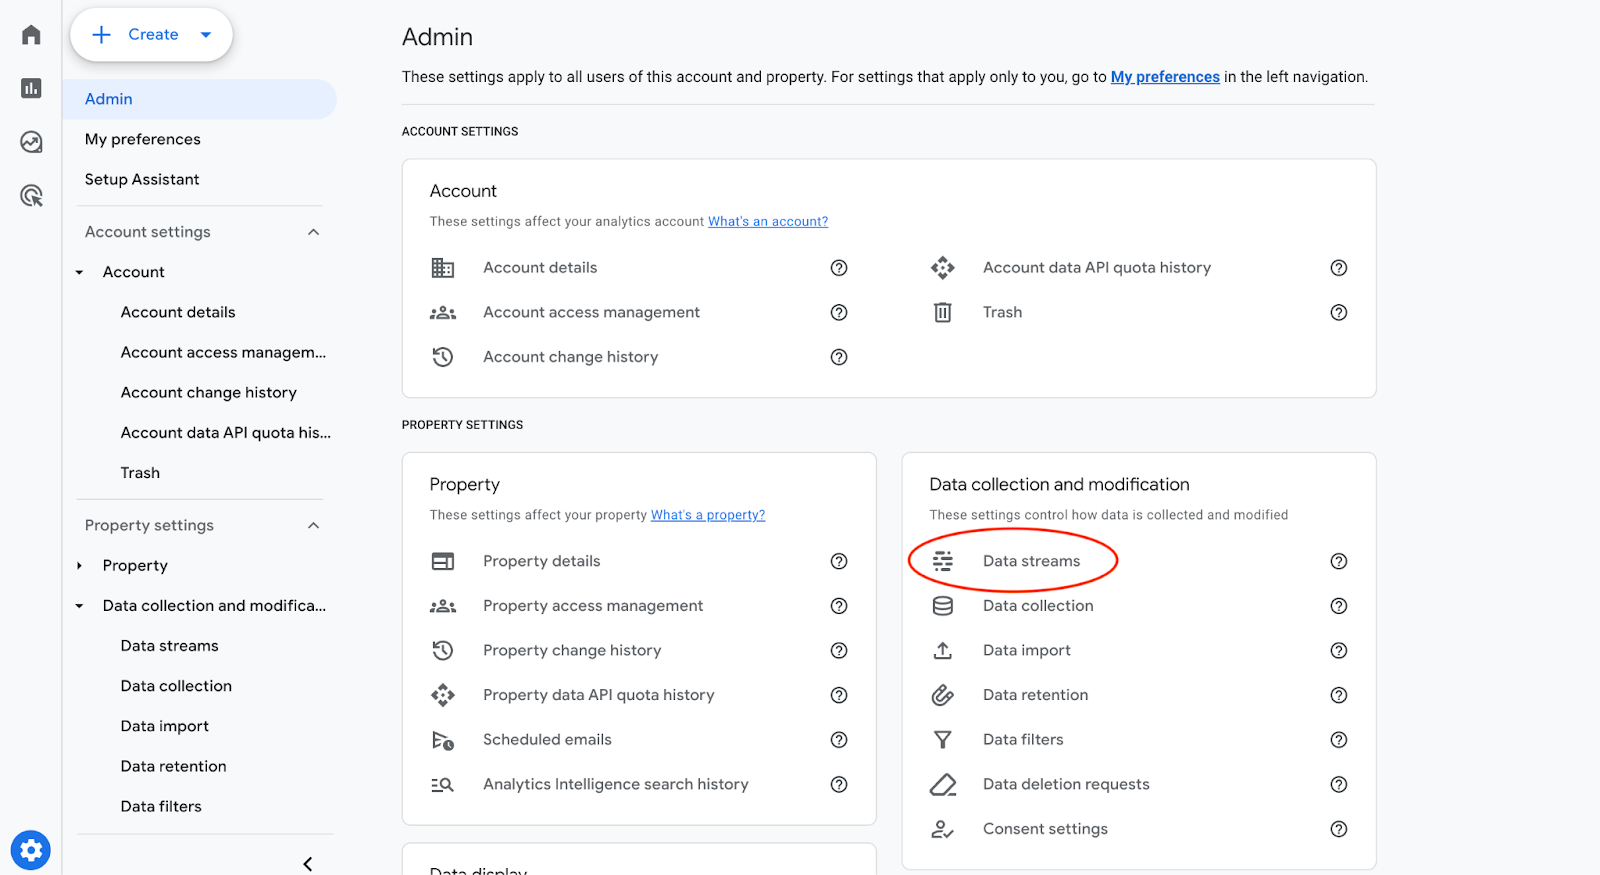The image size is (1600, 875).
Task: Expand the Property tree item in sidebar
Action: click(x=80, y=566)
